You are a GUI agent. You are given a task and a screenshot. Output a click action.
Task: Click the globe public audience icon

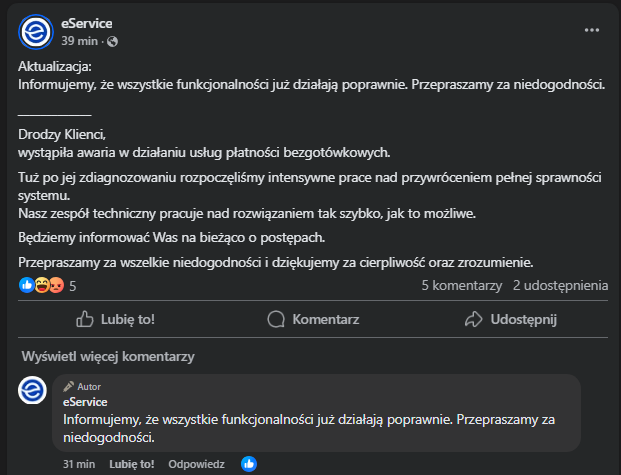click(111, 41)
